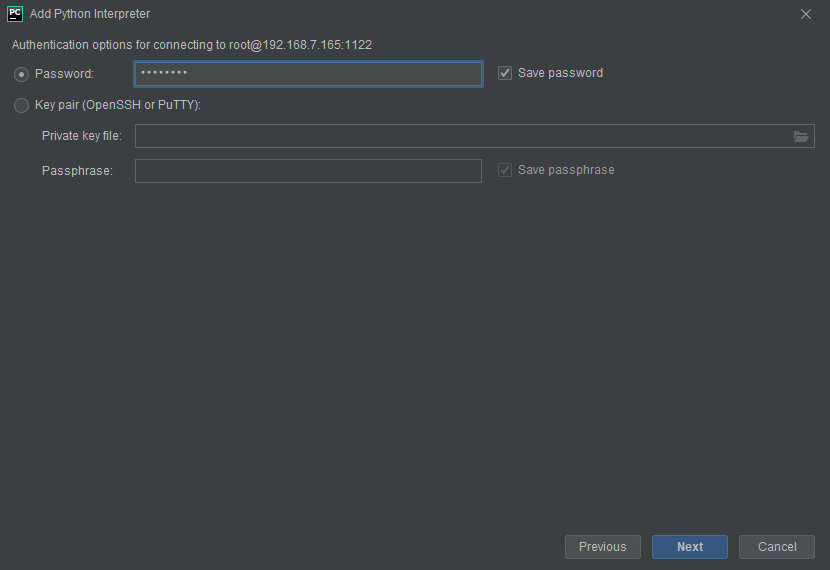The image size is (830, 570).
Task: Click the "Private key file:" label
Action: (x=82, y=136)
